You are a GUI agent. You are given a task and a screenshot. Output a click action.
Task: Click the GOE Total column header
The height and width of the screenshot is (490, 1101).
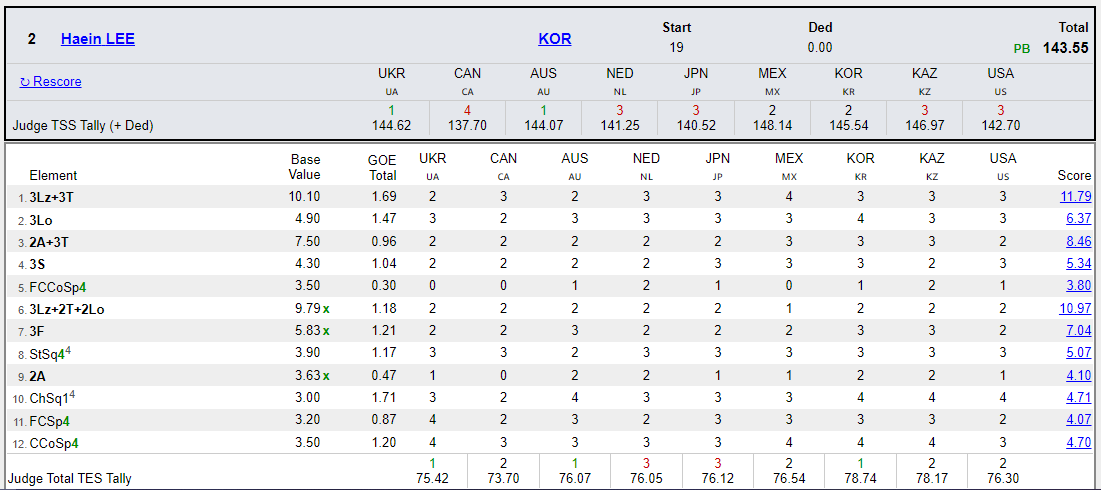coord(382,167)
